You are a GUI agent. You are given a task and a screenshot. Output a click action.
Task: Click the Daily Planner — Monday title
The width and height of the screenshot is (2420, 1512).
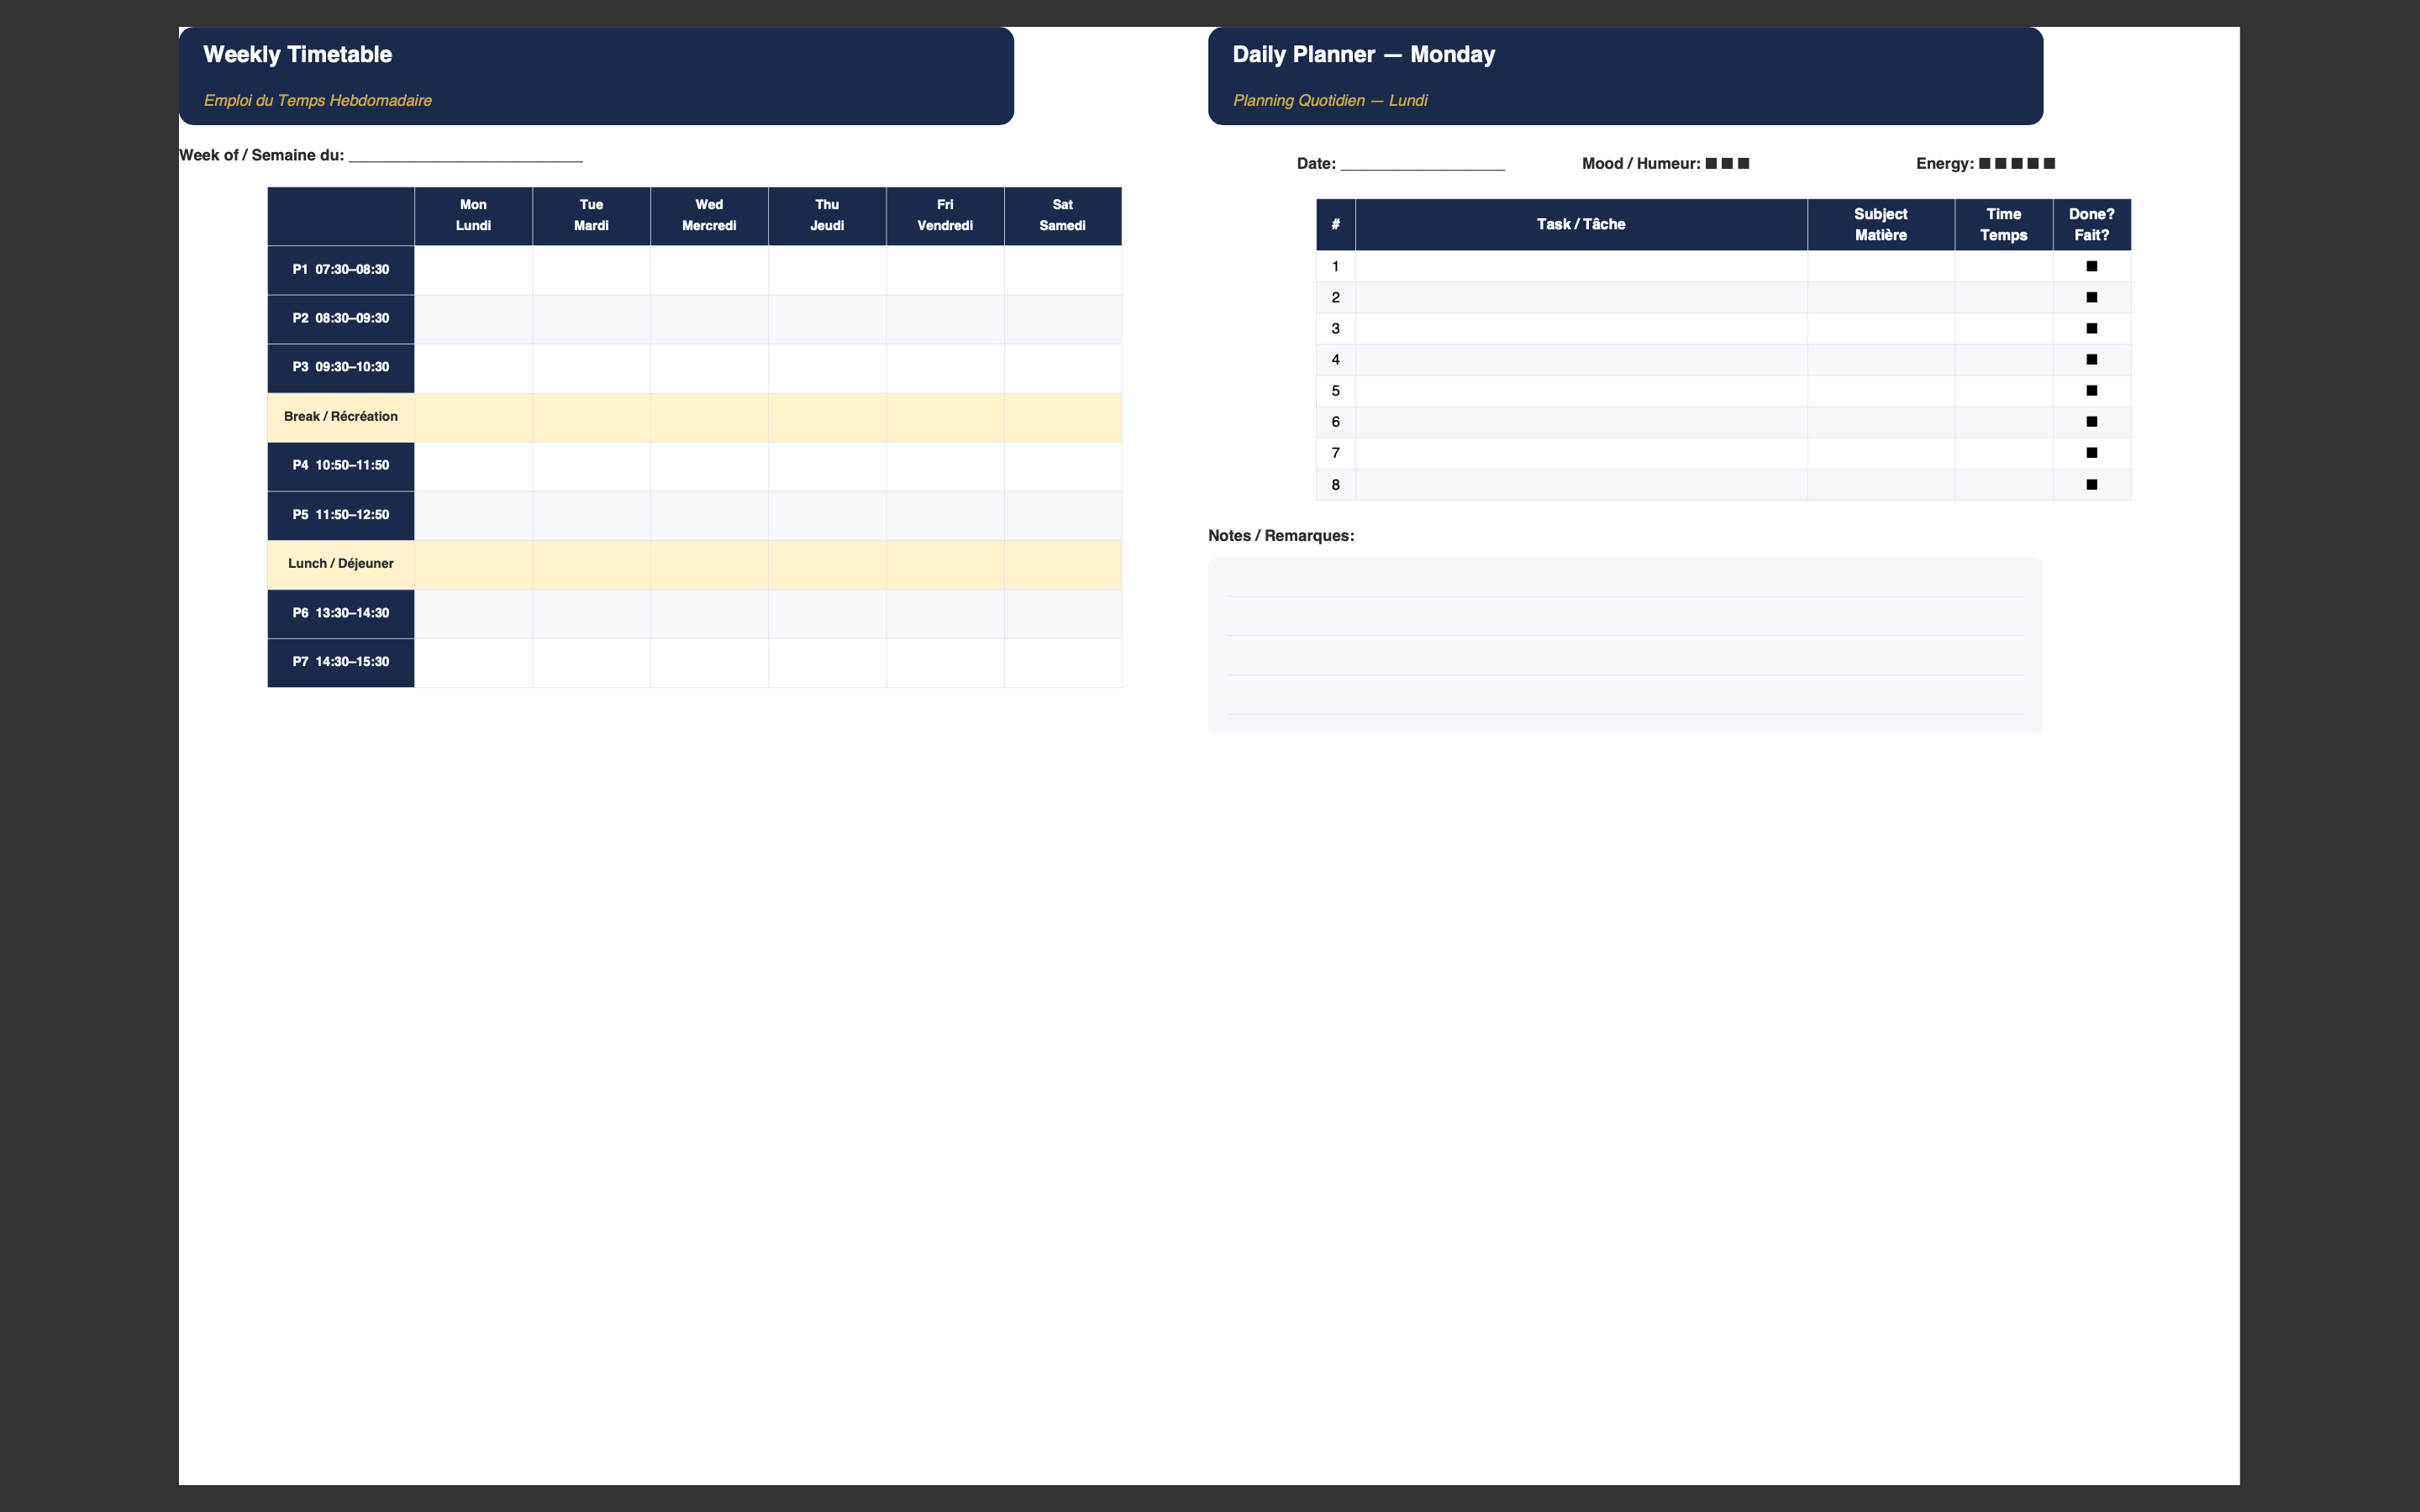pos(1363,54)
